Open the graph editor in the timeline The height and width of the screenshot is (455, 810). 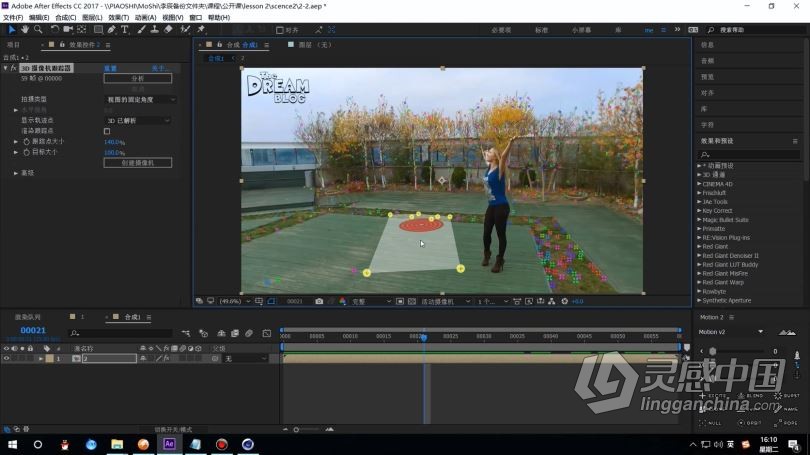(x=267, y=334)
